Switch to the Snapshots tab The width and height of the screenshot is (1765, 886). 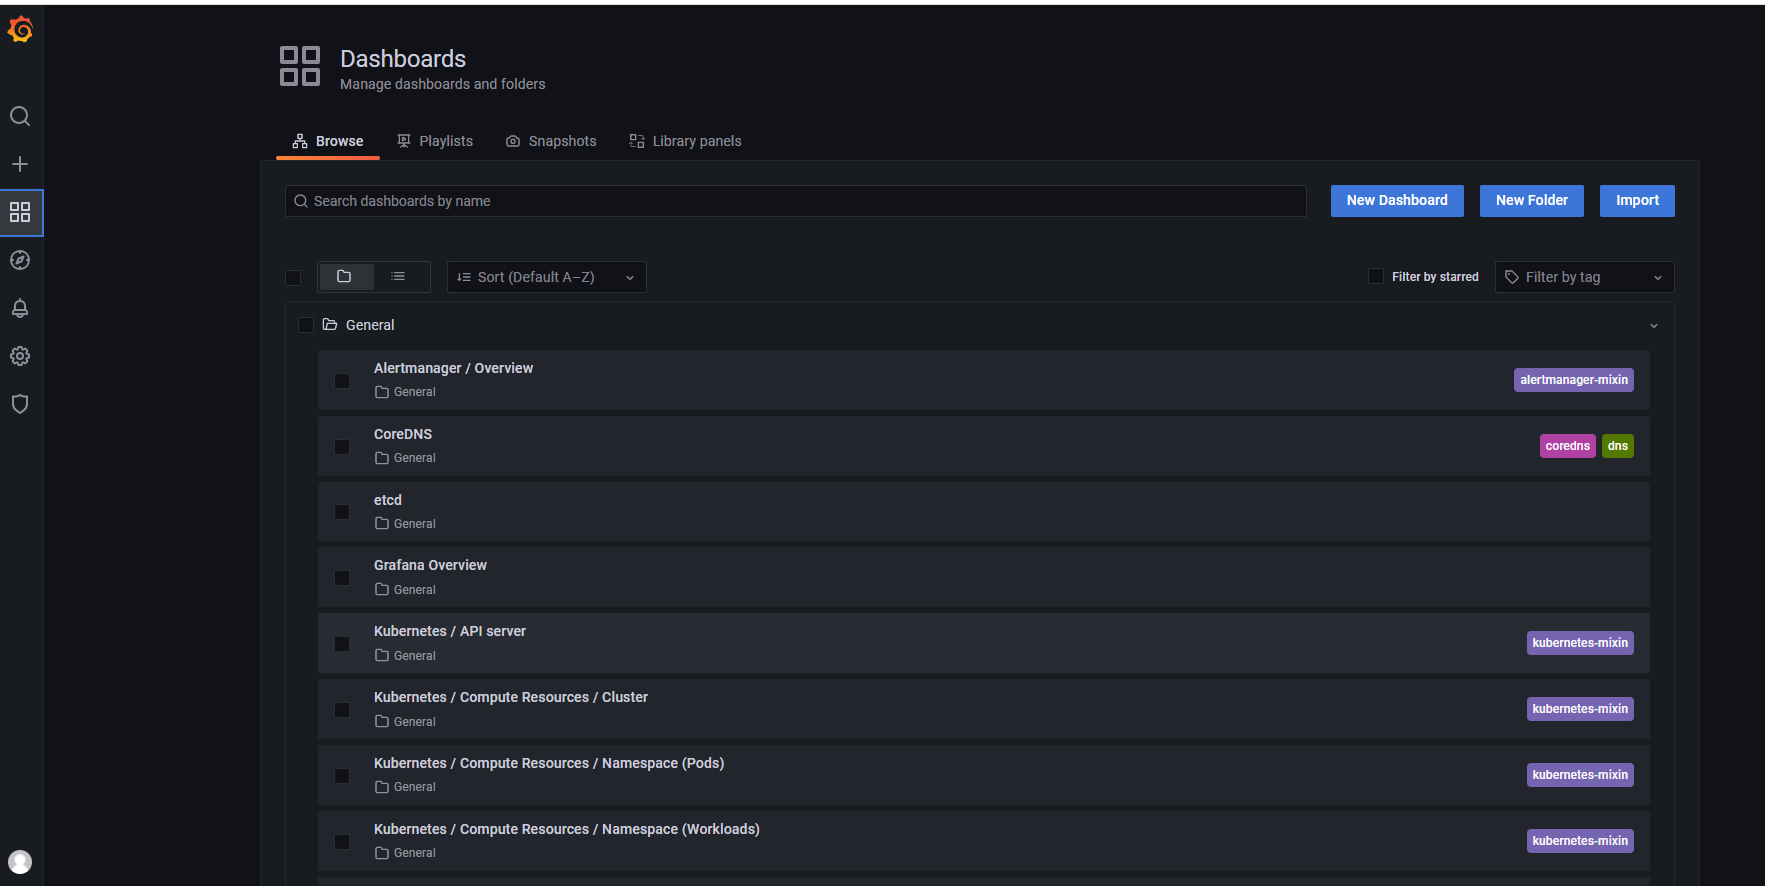(x=551, y=141)
